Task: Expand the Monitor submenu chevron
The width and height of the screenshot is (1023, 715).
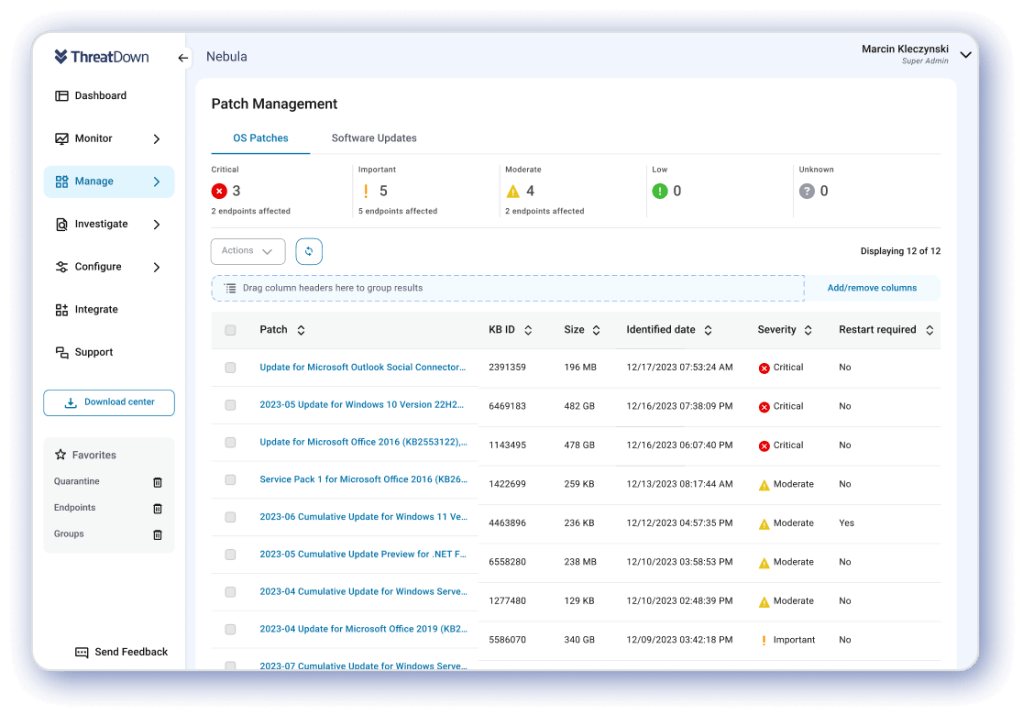Action: (157, 139)
